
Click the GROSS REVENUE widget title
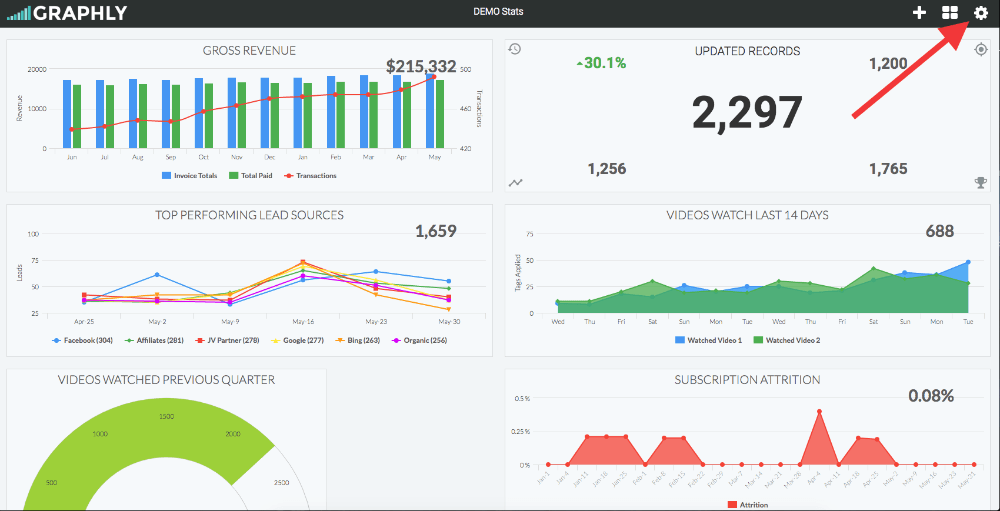(x=249, y=50)
